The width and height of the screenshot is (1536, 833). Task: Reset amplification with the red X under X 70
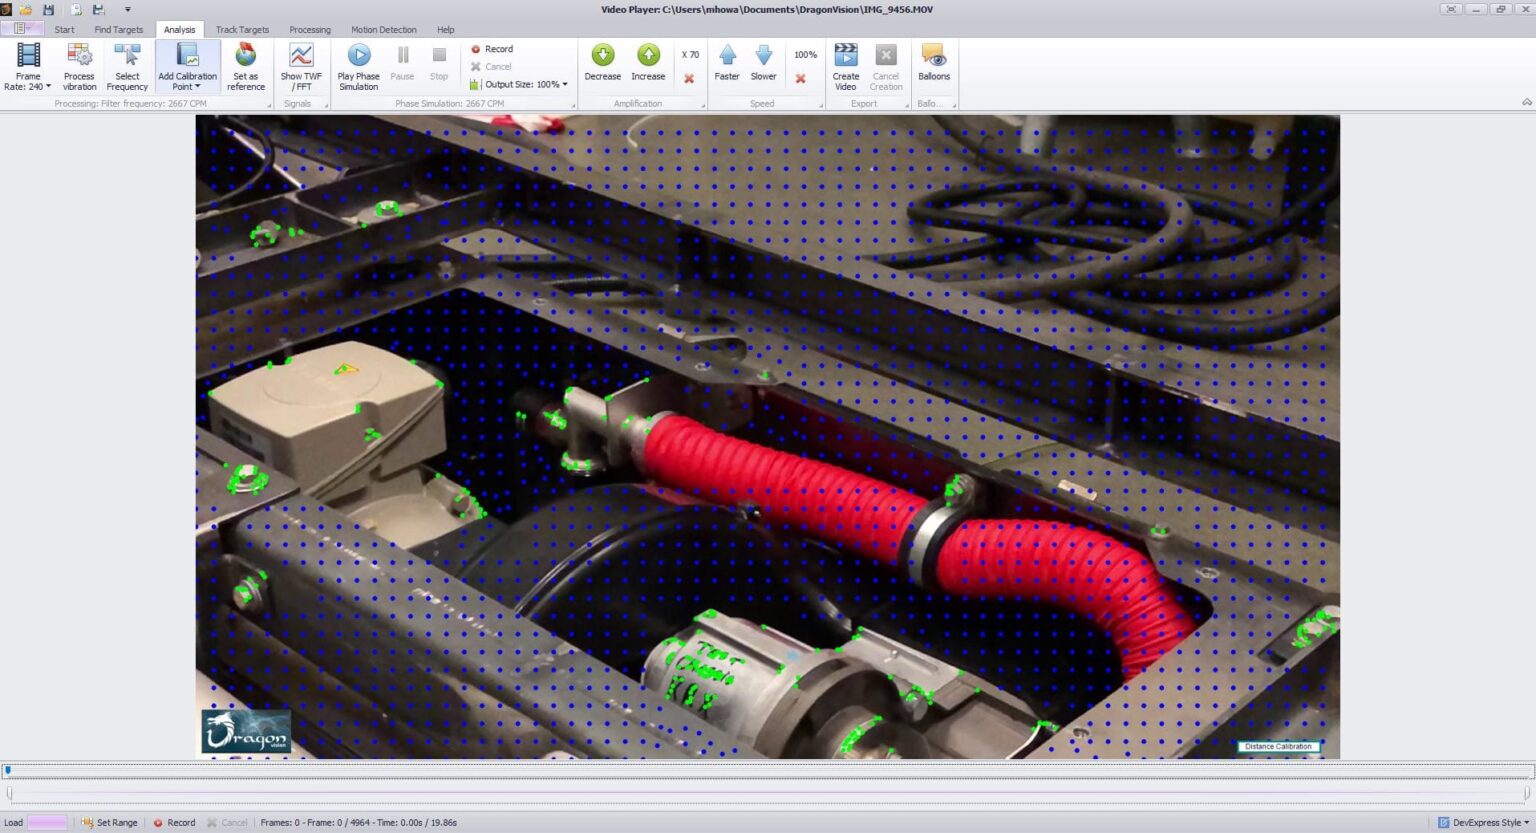689,78
